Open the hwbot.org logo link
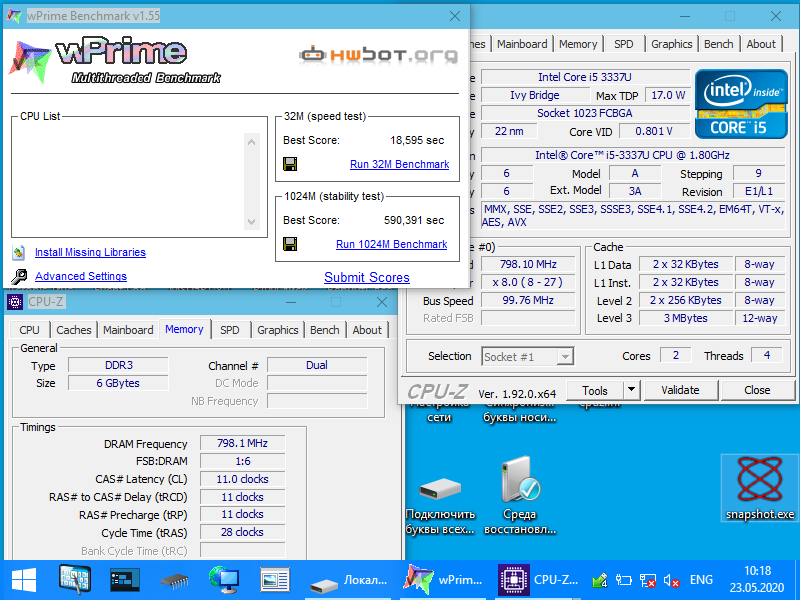Screen dimensions: 800x600 click(379, 54)
